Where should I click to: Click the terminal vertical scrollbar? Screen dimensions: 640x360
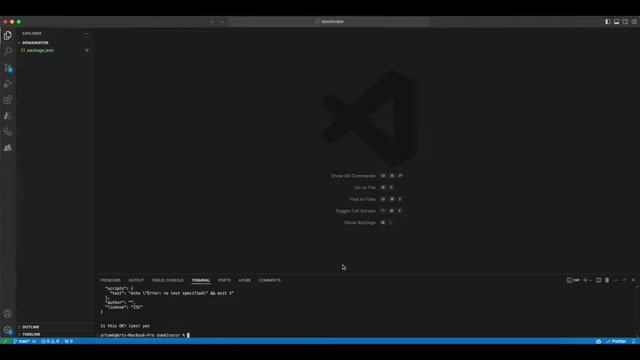(638, 311)
